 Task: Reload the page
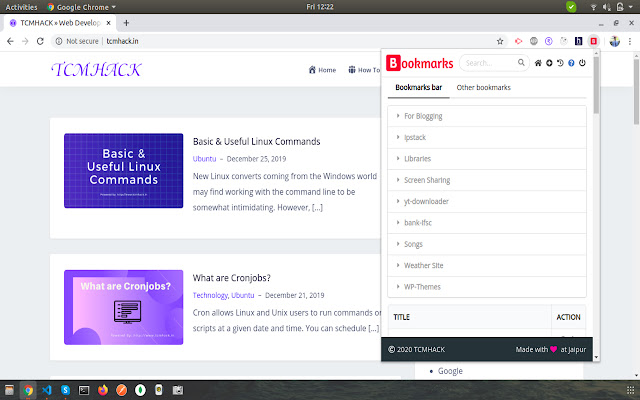40,41
